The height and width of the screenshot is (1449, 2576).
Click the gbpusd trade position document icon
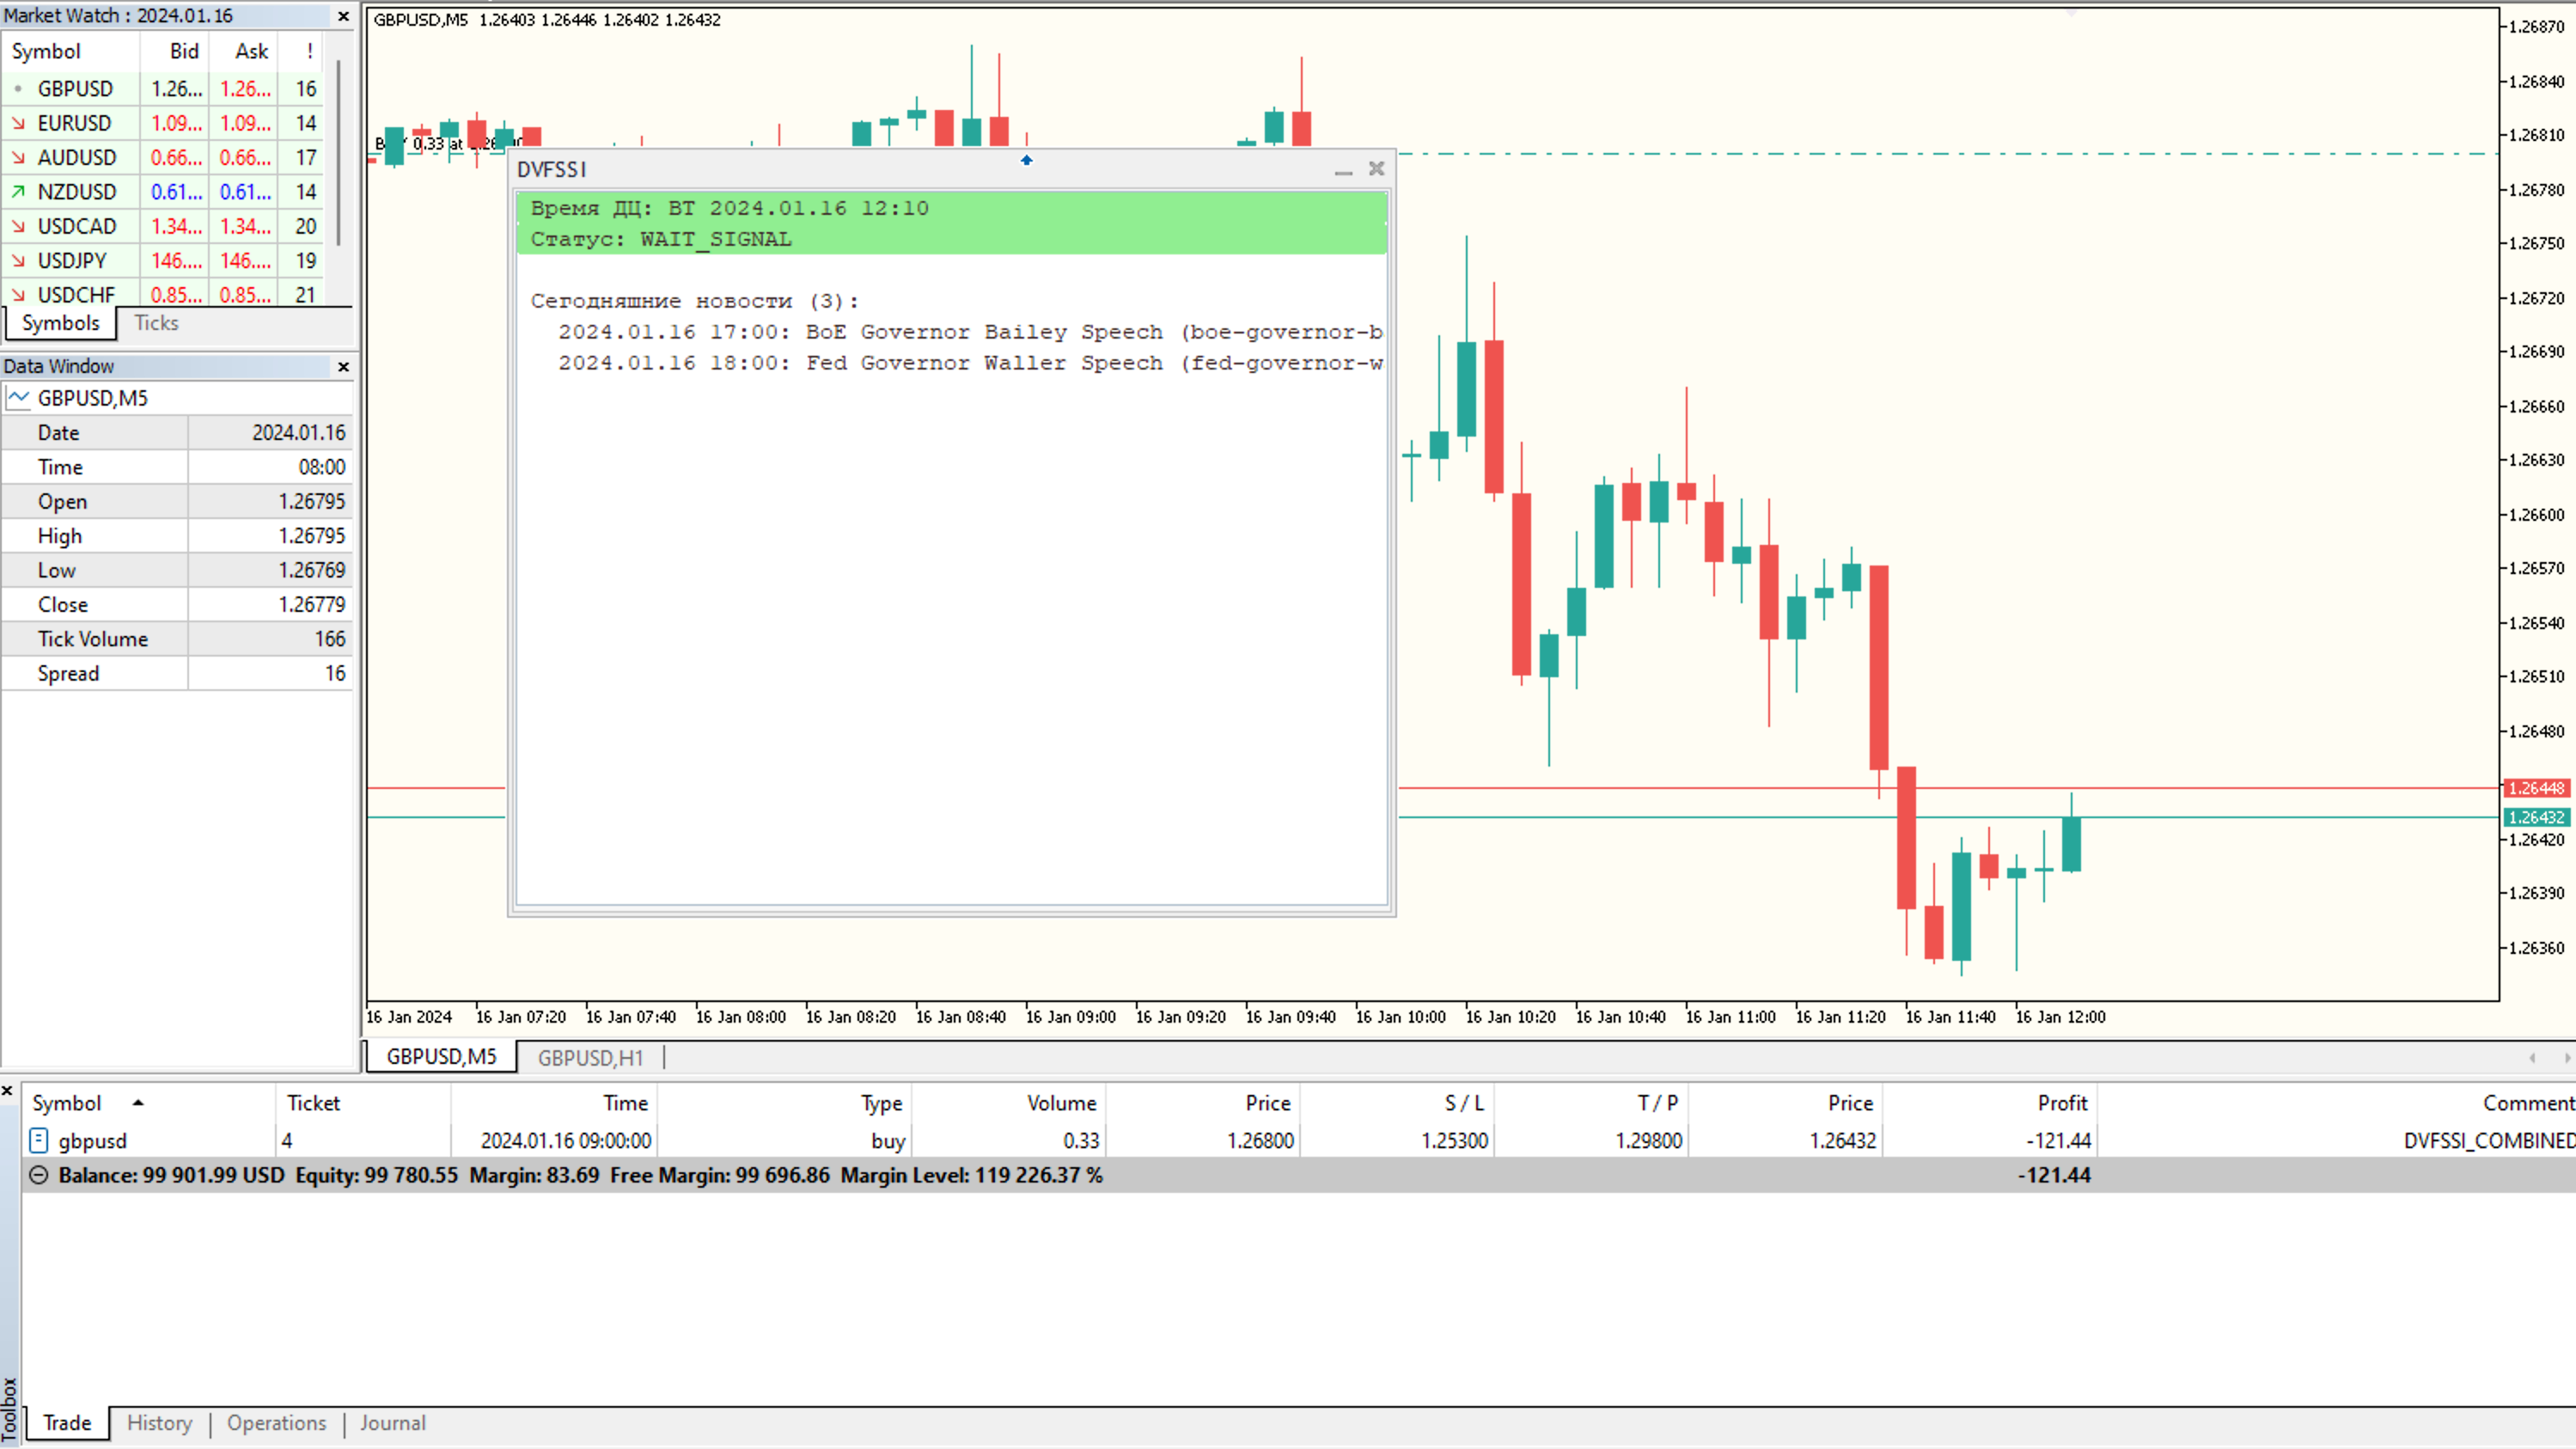click(x=38, y=1140)
